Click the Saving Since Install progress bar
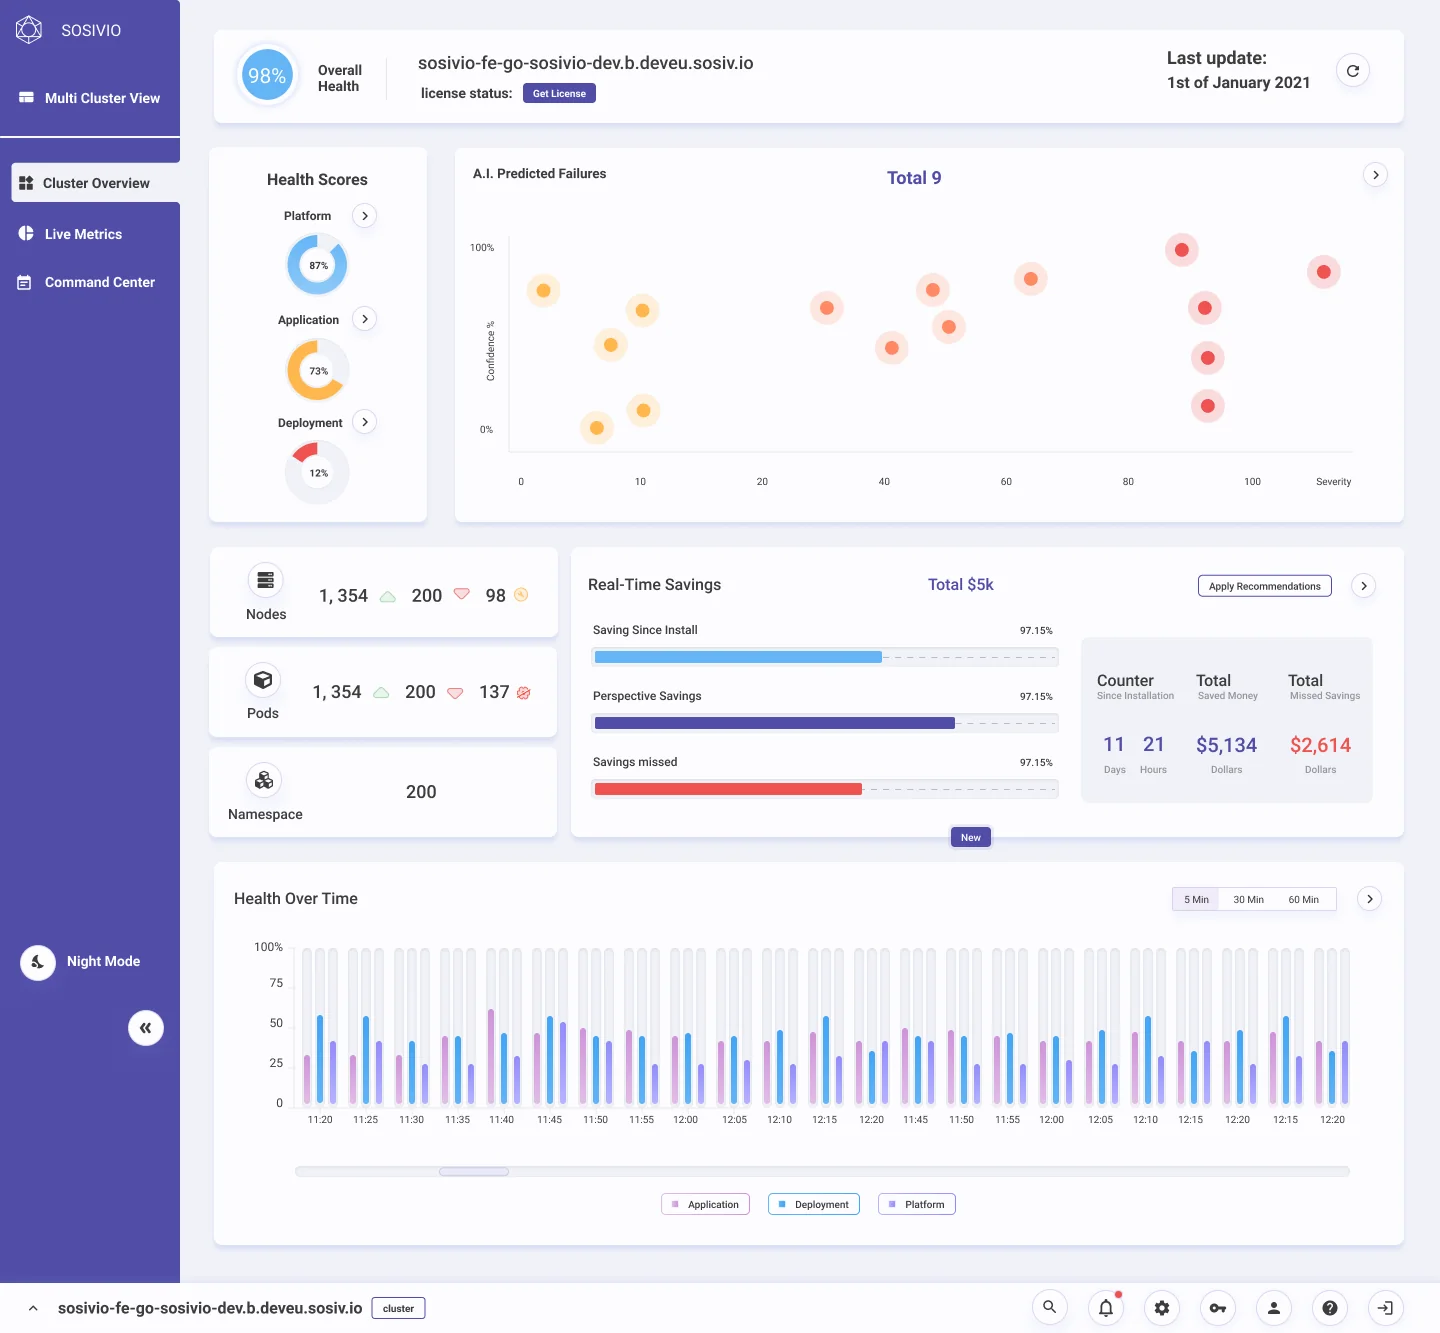The width and height of the screenshot is (1440, 1333). point(825,657)
